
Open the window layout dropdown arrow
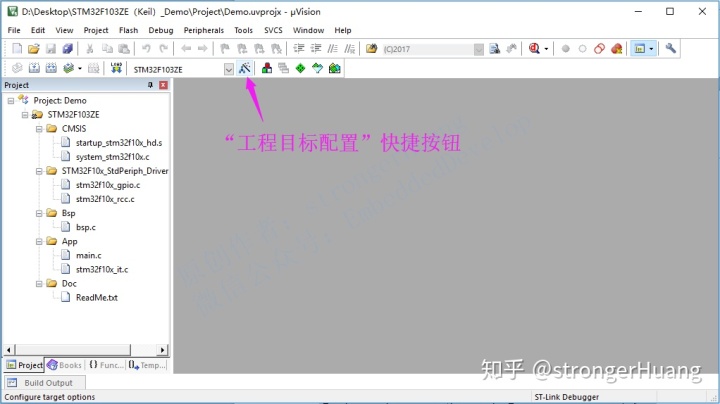click(x=651, y=49)
